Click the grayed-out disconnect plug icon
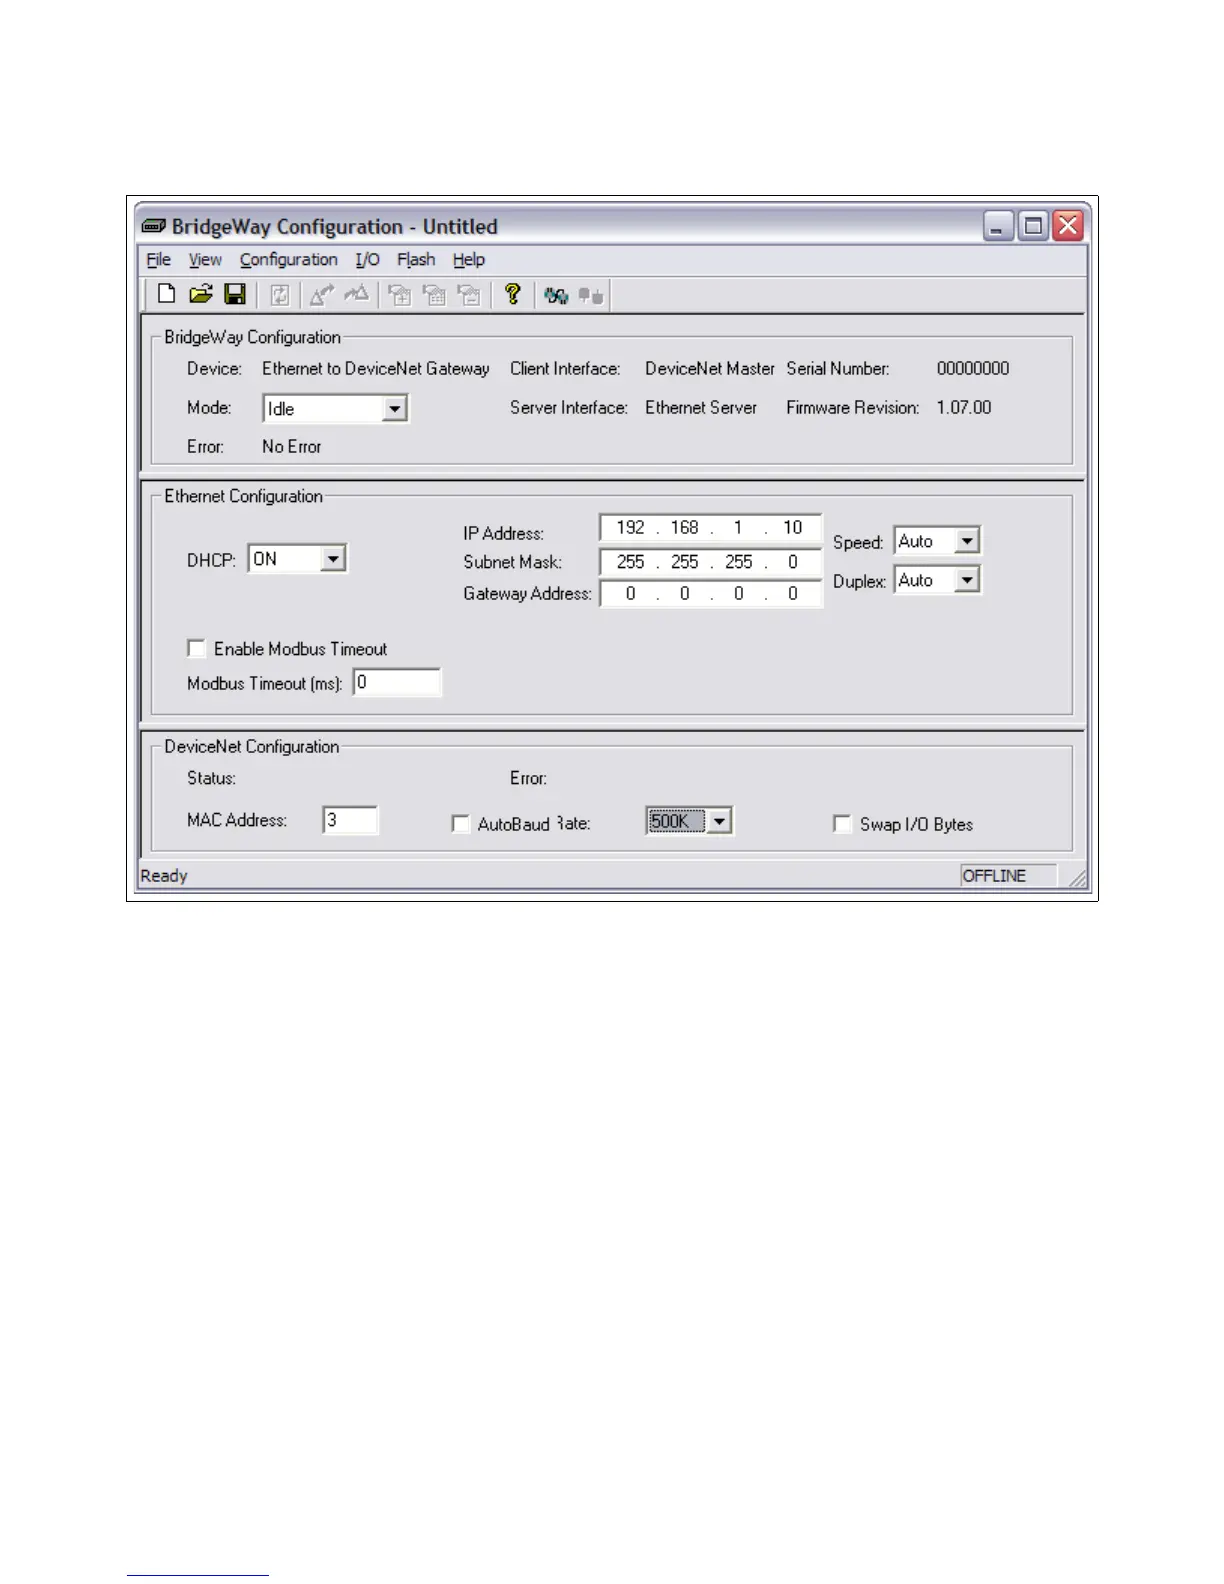 click(x=591, y=295)
